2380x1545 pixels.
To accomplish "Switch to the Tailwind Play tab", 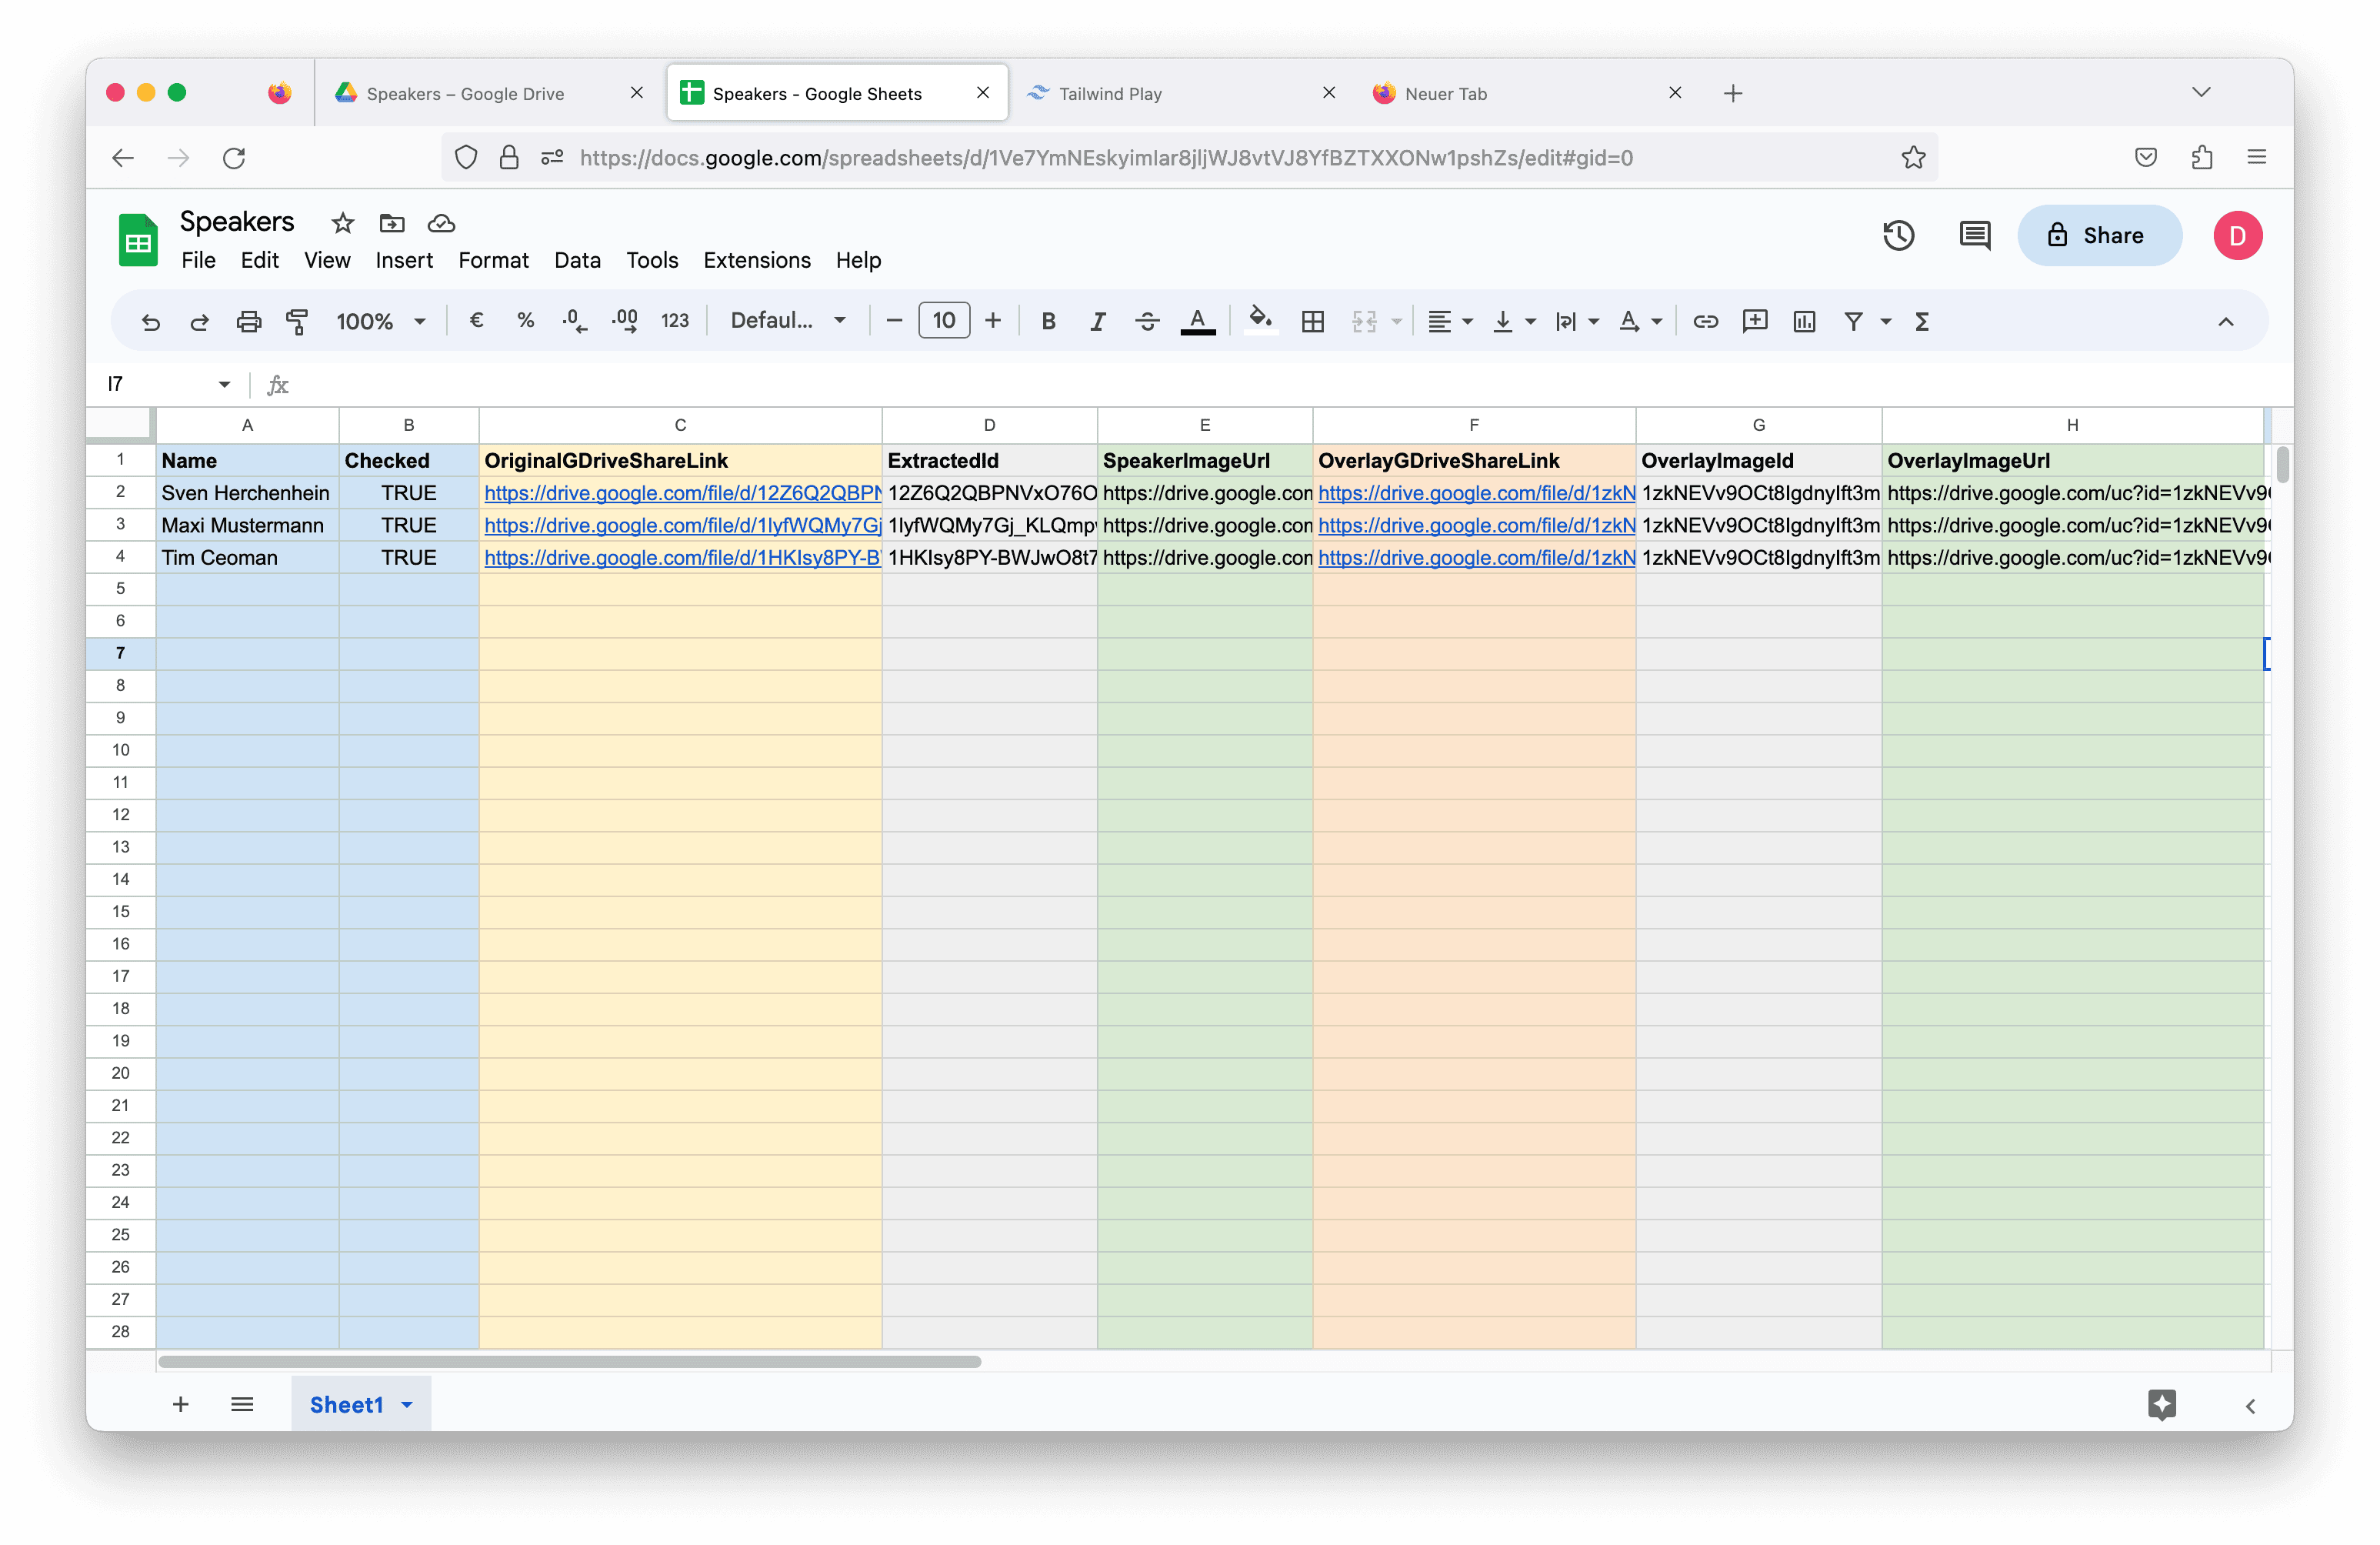I will [1110, 93].
